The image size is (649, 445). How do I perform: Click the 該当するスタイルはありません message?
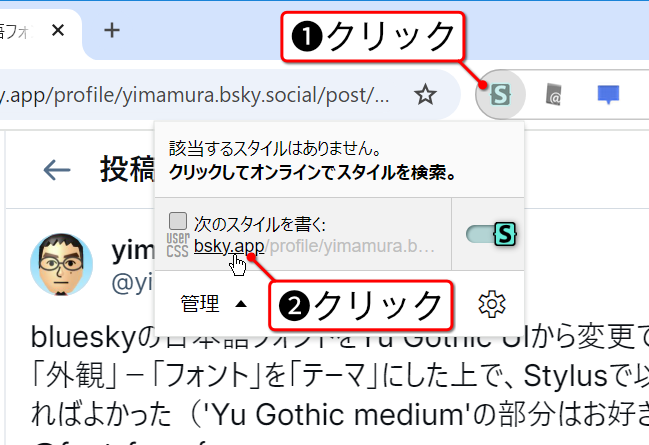[275, 148]
